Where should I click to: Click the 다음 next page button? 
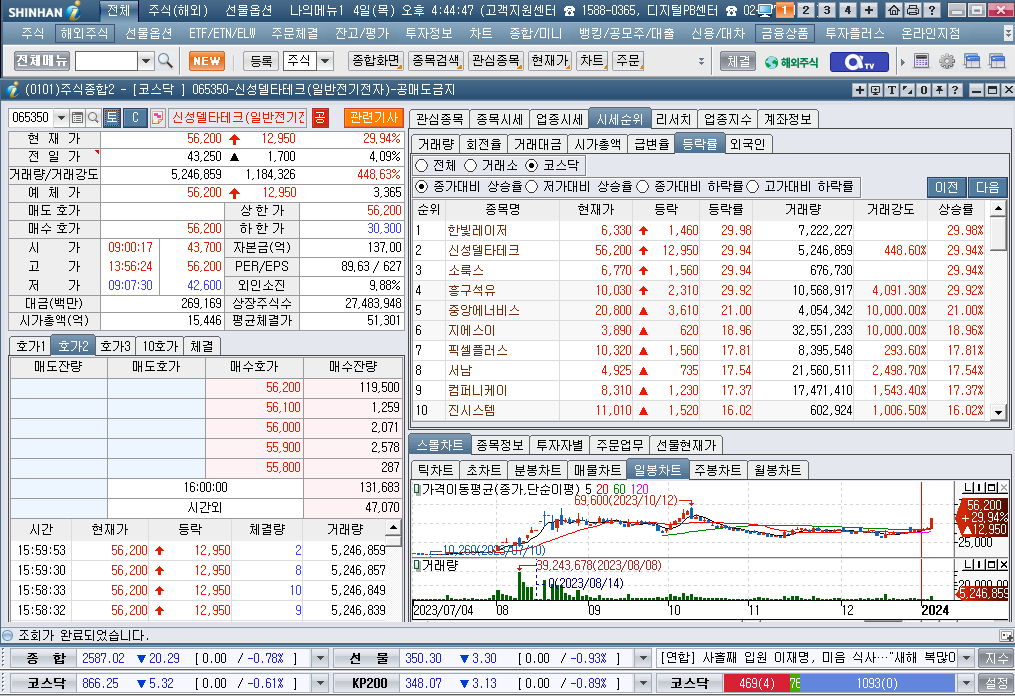coord(987,187)
